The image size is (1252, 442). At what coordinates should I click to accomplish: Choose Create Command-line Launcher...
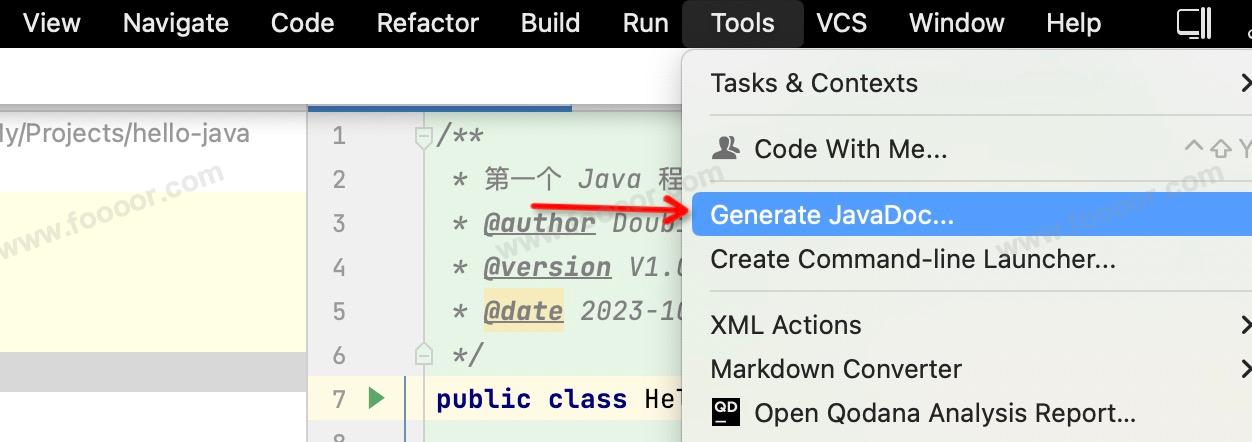pyautogui.click(x=912, y=259)
